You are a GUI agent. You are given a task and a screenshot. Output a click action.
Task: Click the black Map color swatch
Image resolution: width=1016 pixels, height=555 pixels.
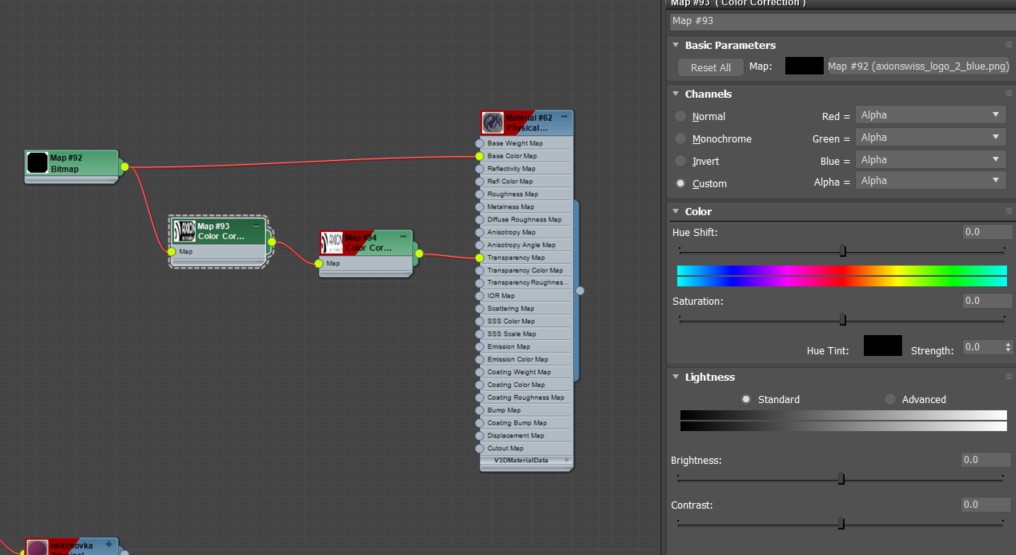(804, 66)
